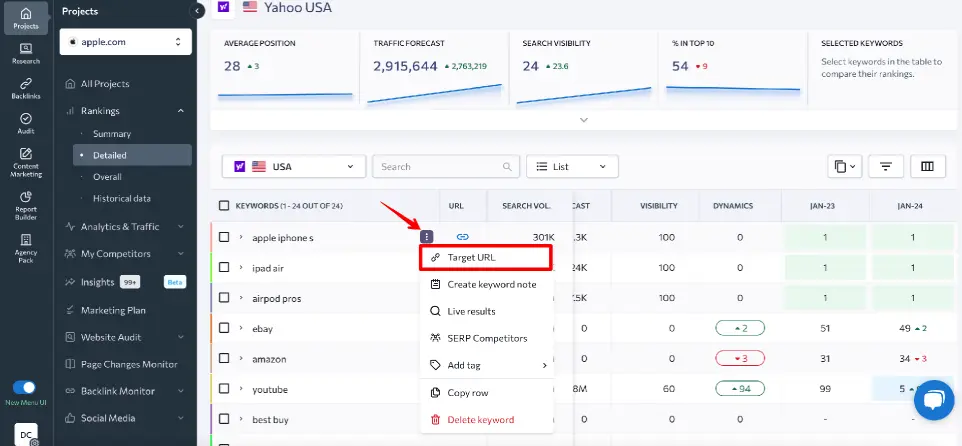
Task: Click the URL link icon for apple iphone s
Action: tap(463, 237)
